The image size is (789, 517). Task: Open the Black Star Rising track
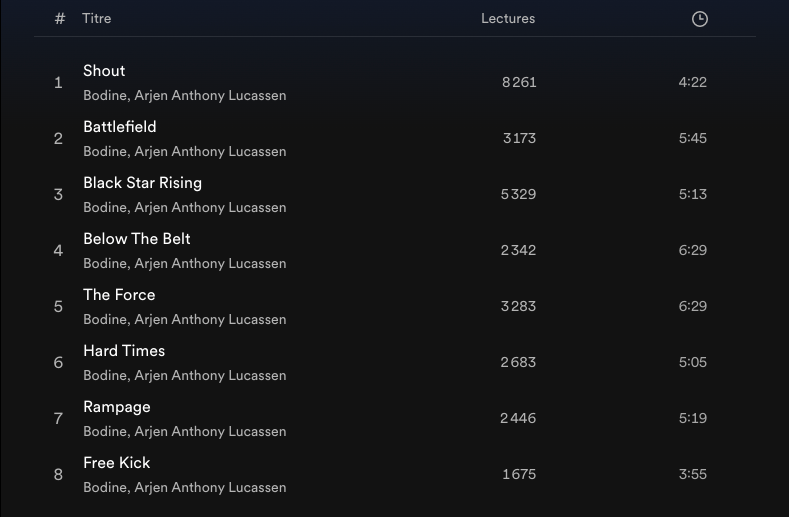click(x=142, y=183)
